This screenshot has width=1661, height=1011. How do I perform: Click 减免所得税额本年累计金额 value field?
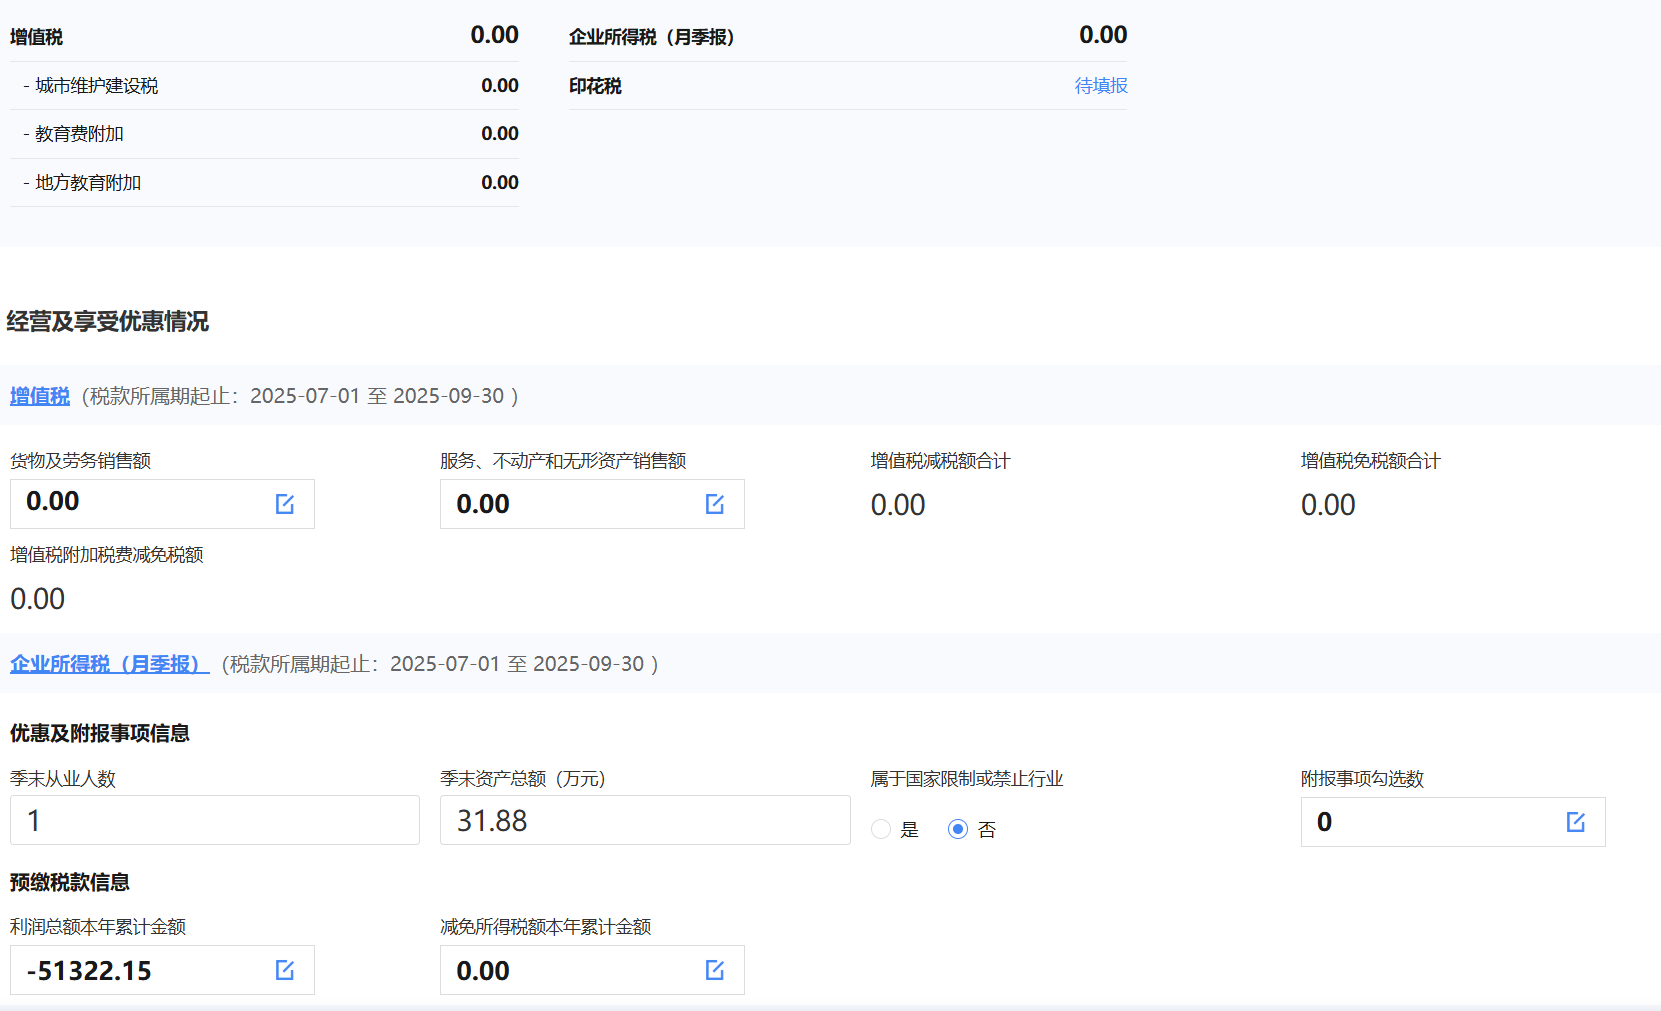tap(570, 970)
